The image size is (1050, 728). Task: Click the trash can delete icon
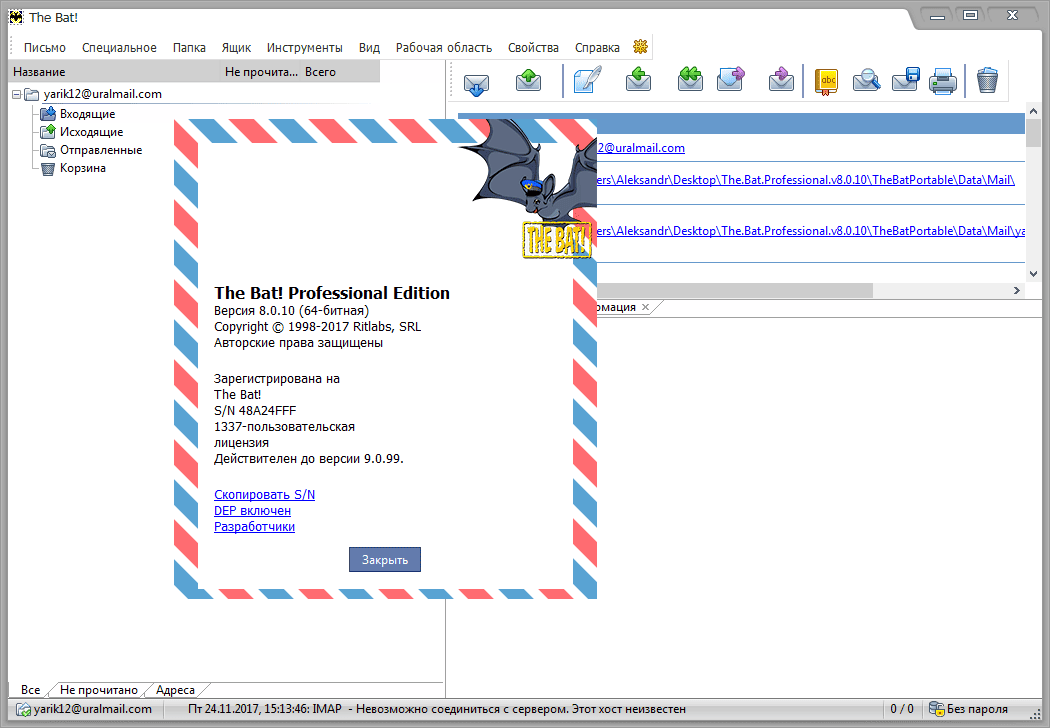(x=987, y=80)
